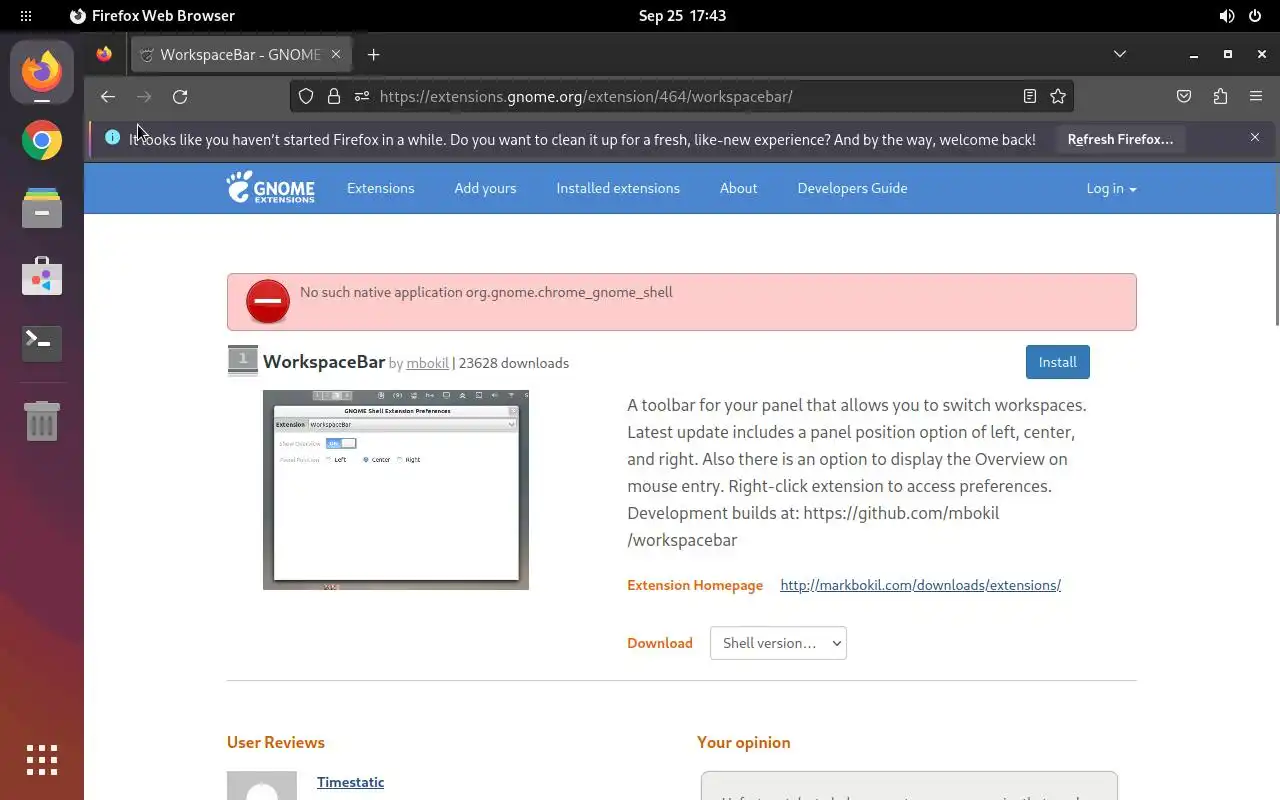
Task: Open the tracking protection shield icon
Action: pos(306,97)
